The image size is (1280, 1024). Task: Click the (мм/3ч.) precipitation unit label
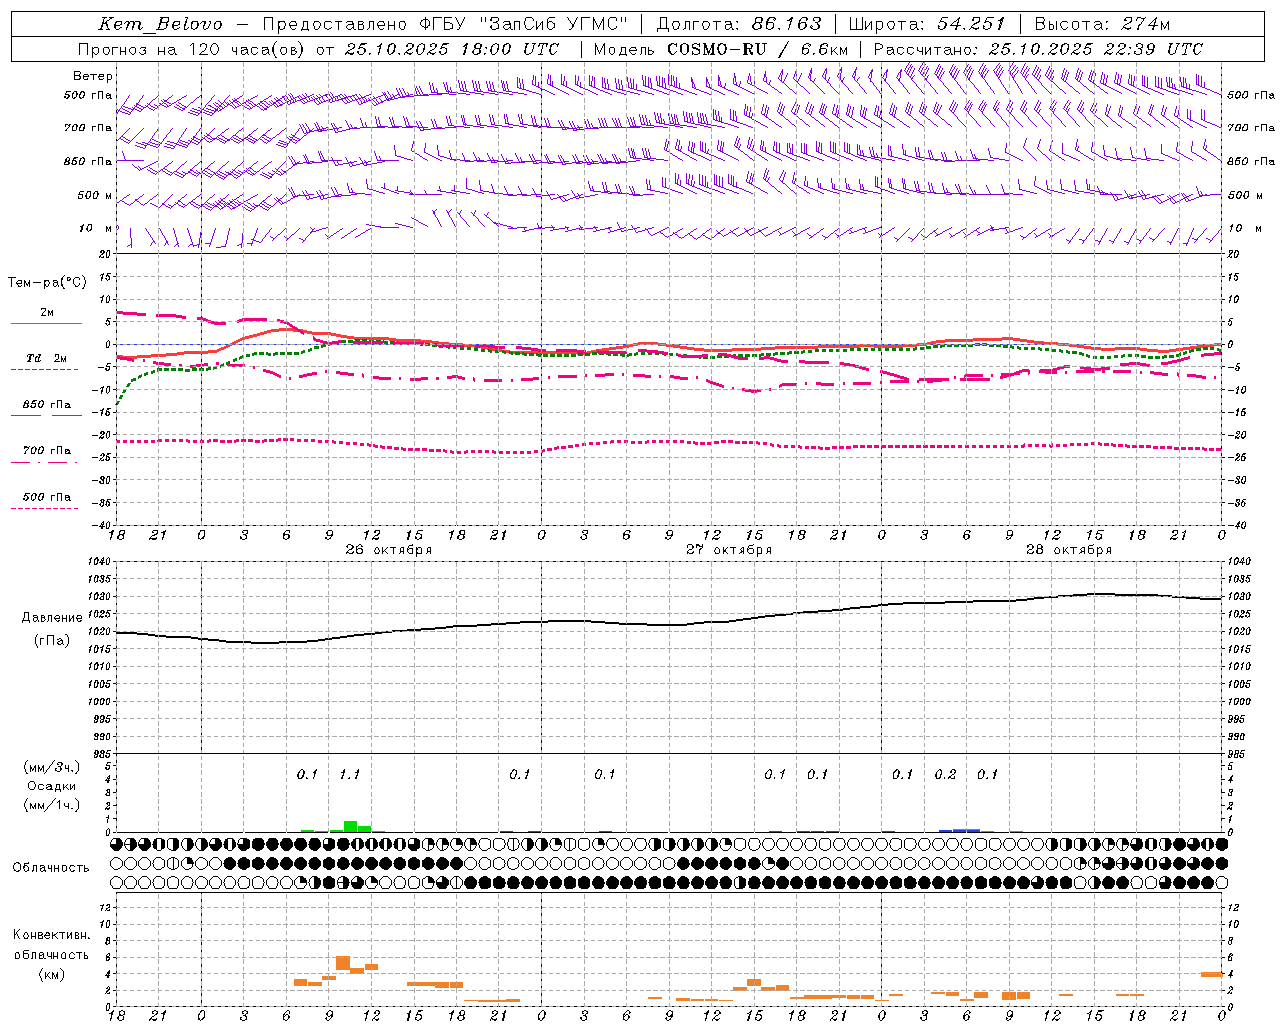click(51, 767)
